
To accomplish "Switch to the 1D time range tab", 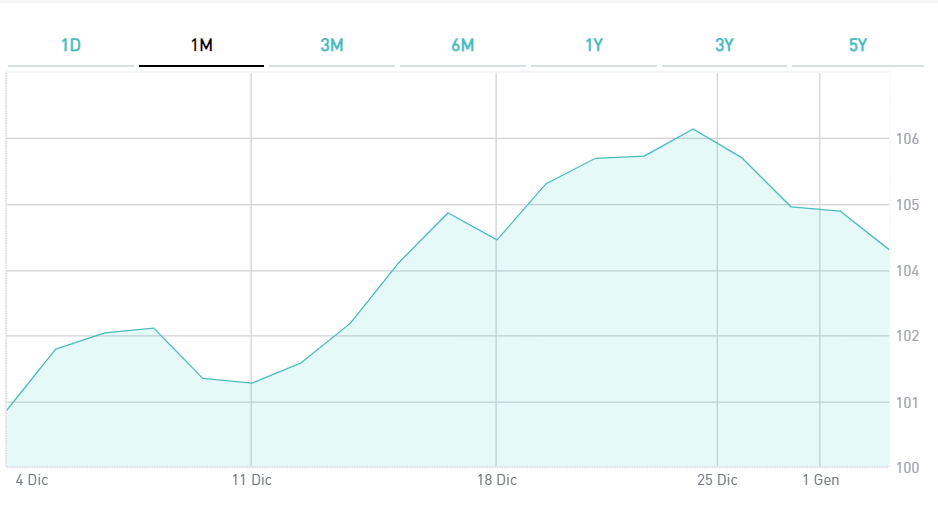I will pos(71,46).
